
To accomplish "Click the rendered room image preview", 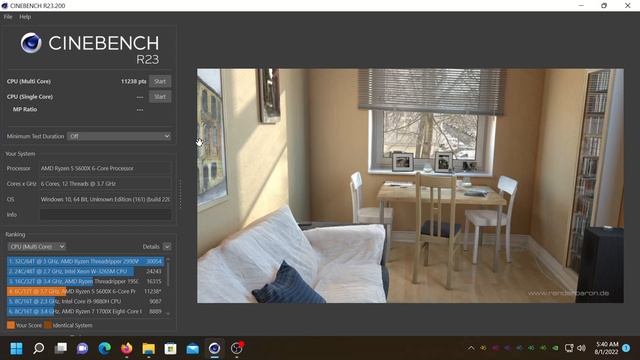I will (410, 186).
